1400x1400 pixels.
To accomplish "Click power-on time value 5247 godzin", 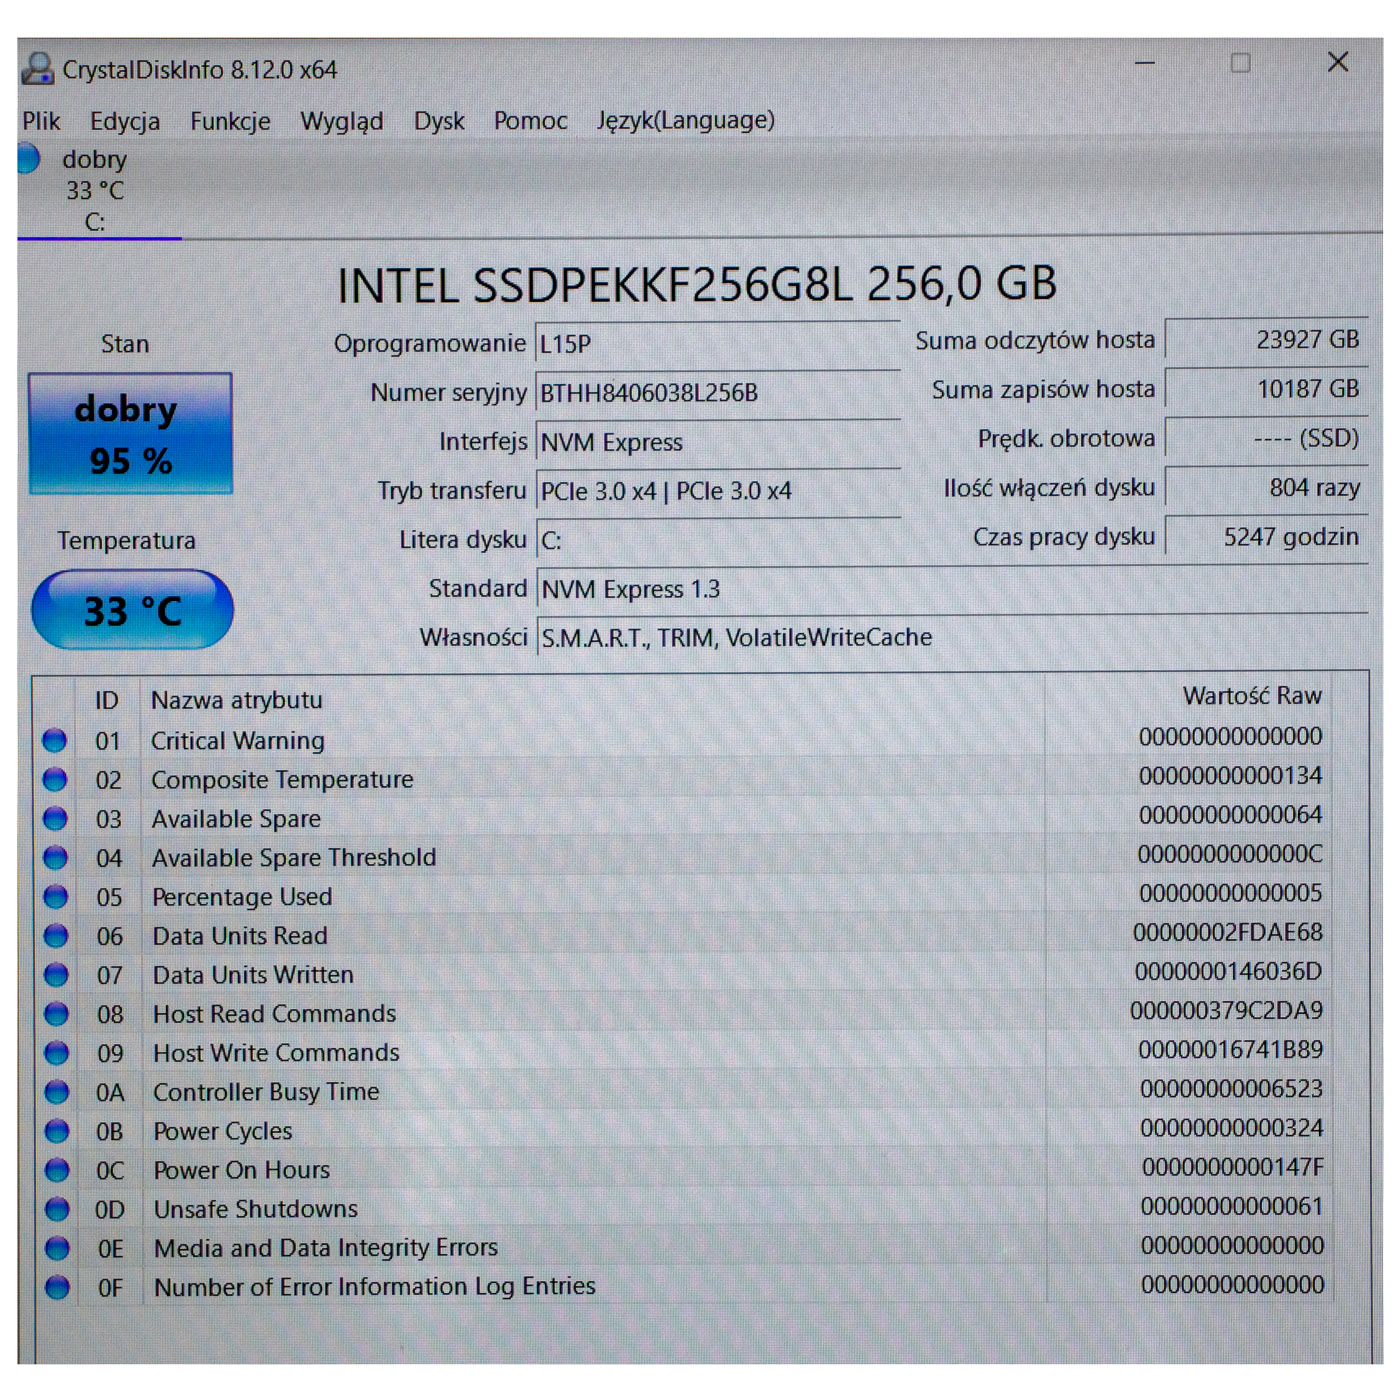I will [x=1266, y=537].
